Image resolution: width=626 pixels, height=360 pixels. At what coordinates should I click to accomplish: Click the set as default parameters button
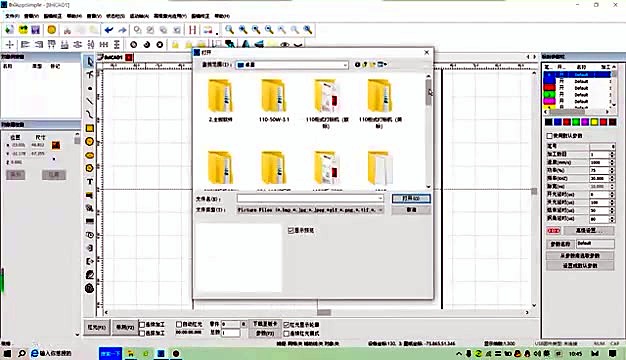[580, 265]
